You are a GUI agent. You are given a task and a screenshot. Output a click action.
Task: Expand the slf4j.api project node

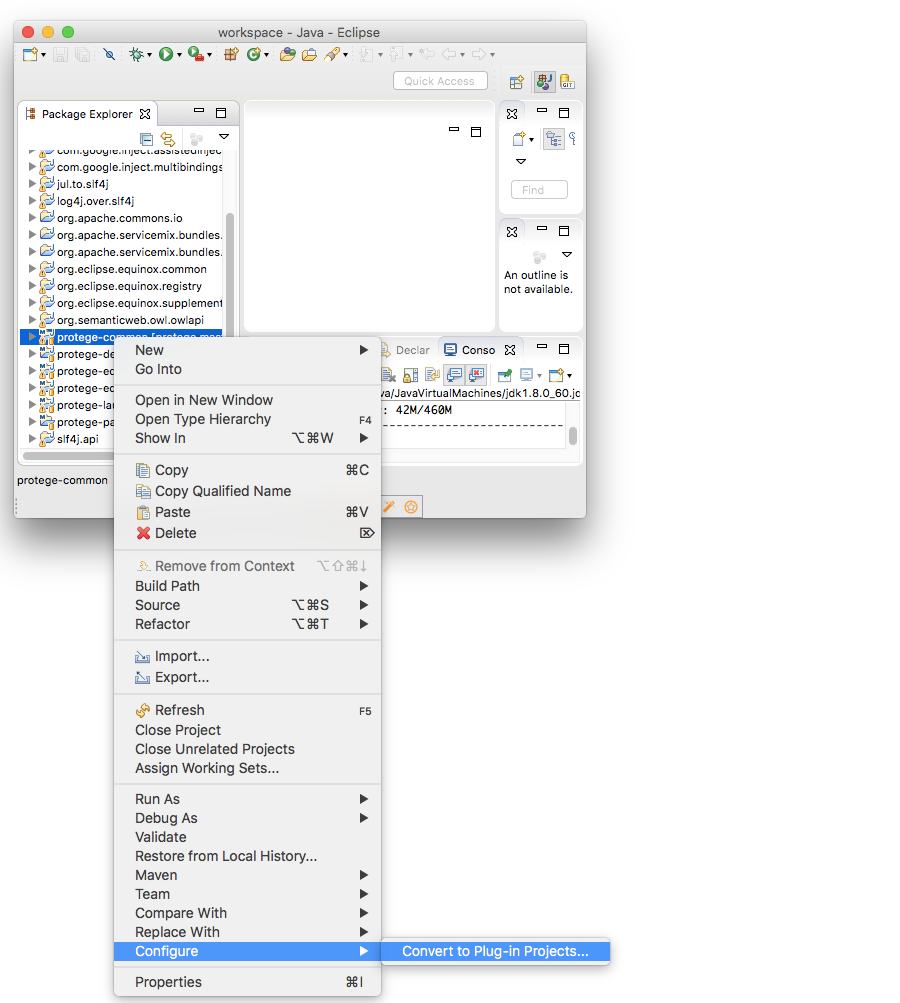(x=32, y=438)
